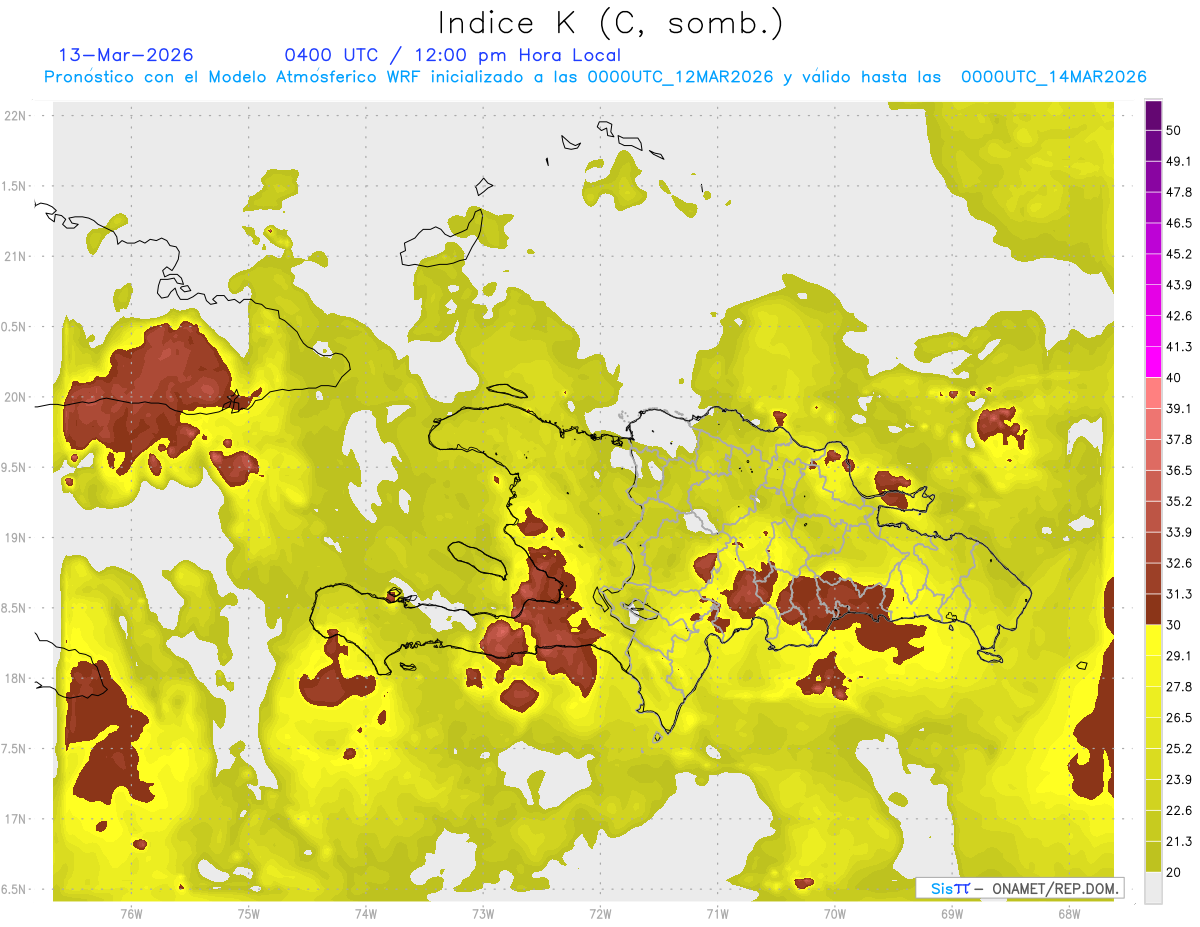Screen dimensions: 1200x927
Task: Pick the magenta segment between 40 and 41.3
Action: click(1153, 362)
